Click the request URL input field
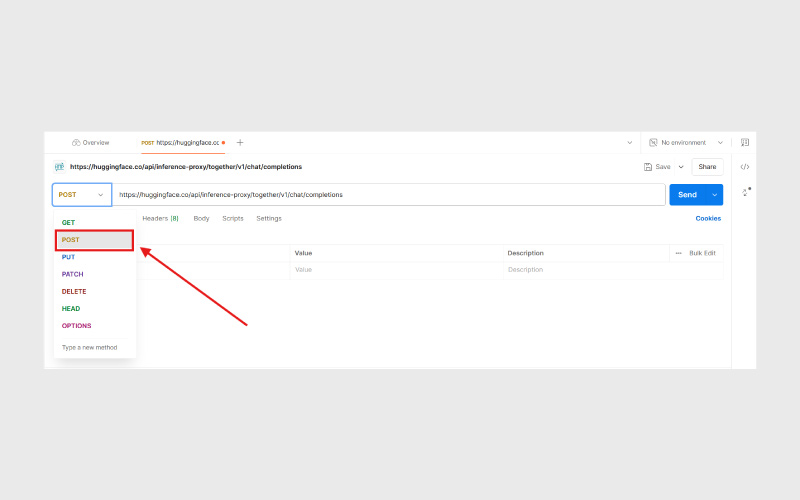Viewport: 800px width, 500px height. pyautogui.click(x=388, y=195)
